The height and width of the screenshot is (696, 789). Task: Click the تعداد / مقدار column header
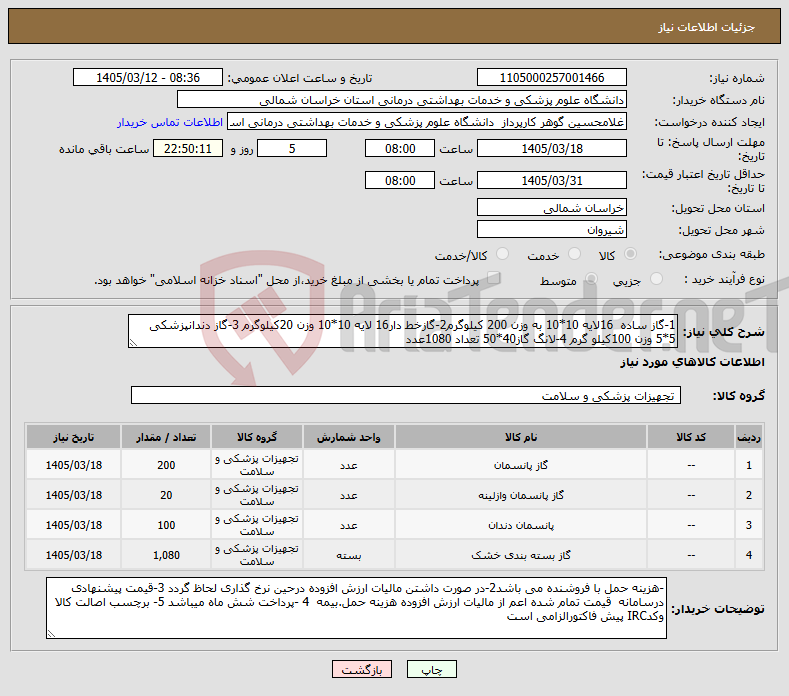(166, 437)
